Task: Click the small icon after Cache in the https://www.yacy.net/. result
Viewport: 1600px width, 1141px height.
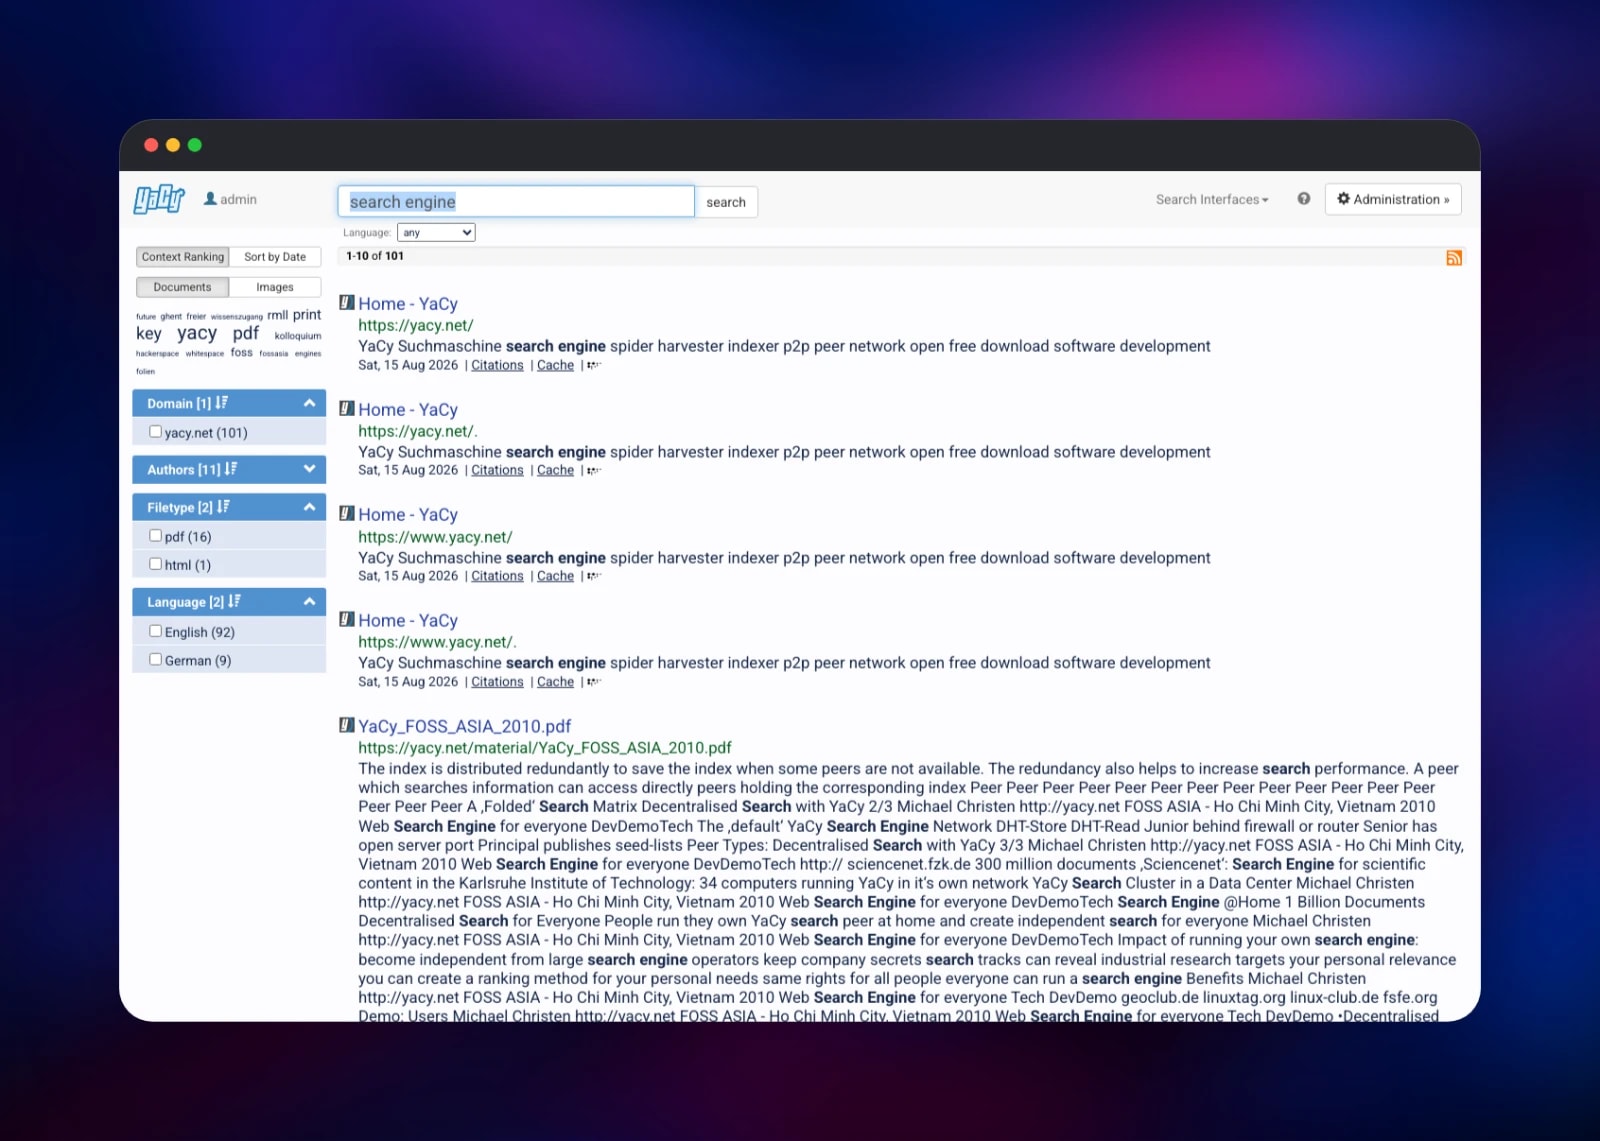Action: pos(594,683)
